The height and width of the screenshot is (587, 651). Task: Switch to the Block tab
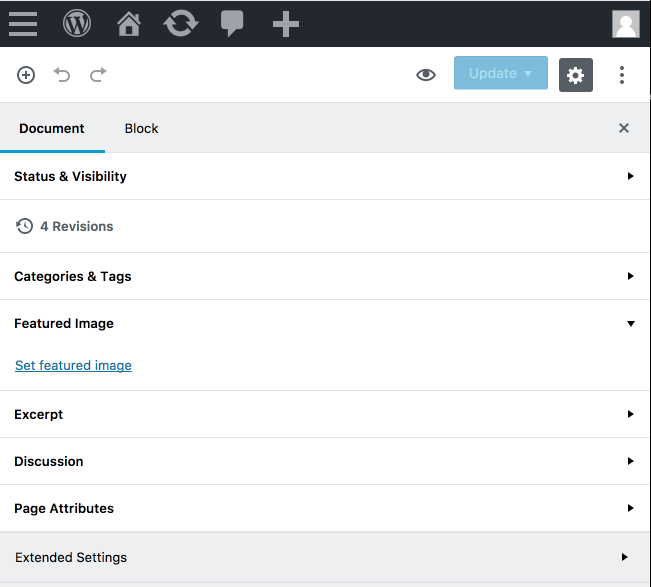141,129
